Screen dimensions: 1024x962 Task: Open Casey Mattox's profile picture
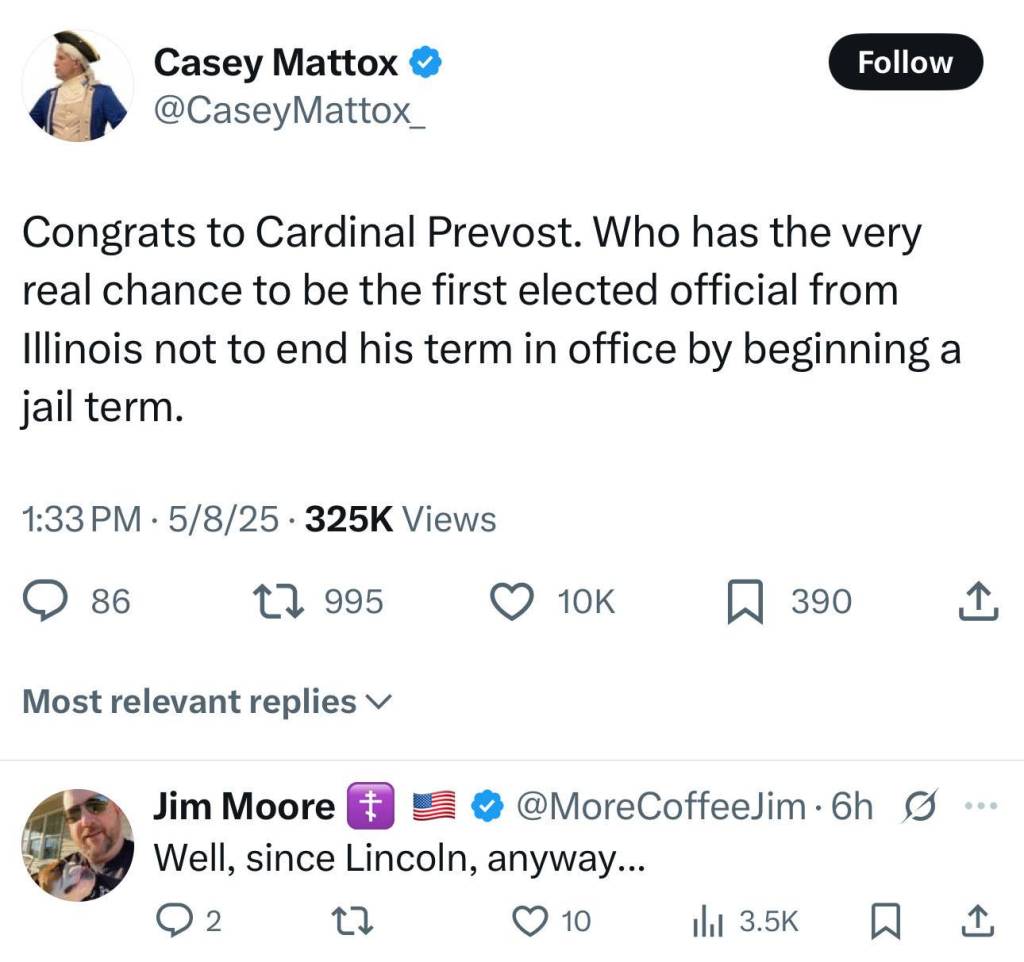point(77,85)
